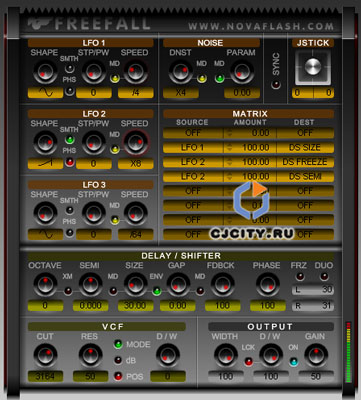Toggle the OUTPUT ON cyan LED

(x=294, y=362)
